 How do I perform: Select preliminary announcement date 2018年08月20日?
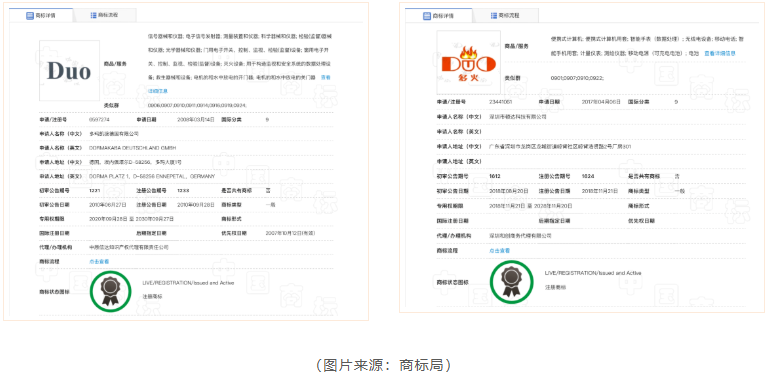coord(508,190)
